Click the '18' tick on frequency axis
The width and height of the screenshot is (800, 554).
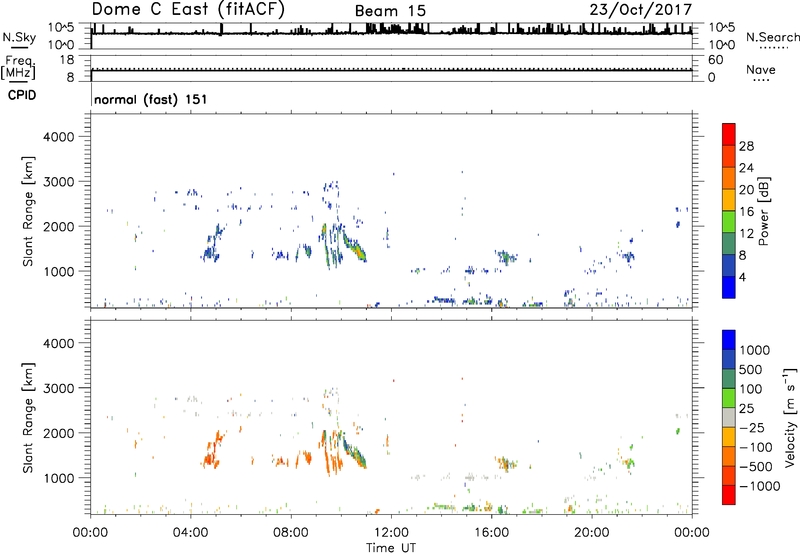[x=67, y=60]
